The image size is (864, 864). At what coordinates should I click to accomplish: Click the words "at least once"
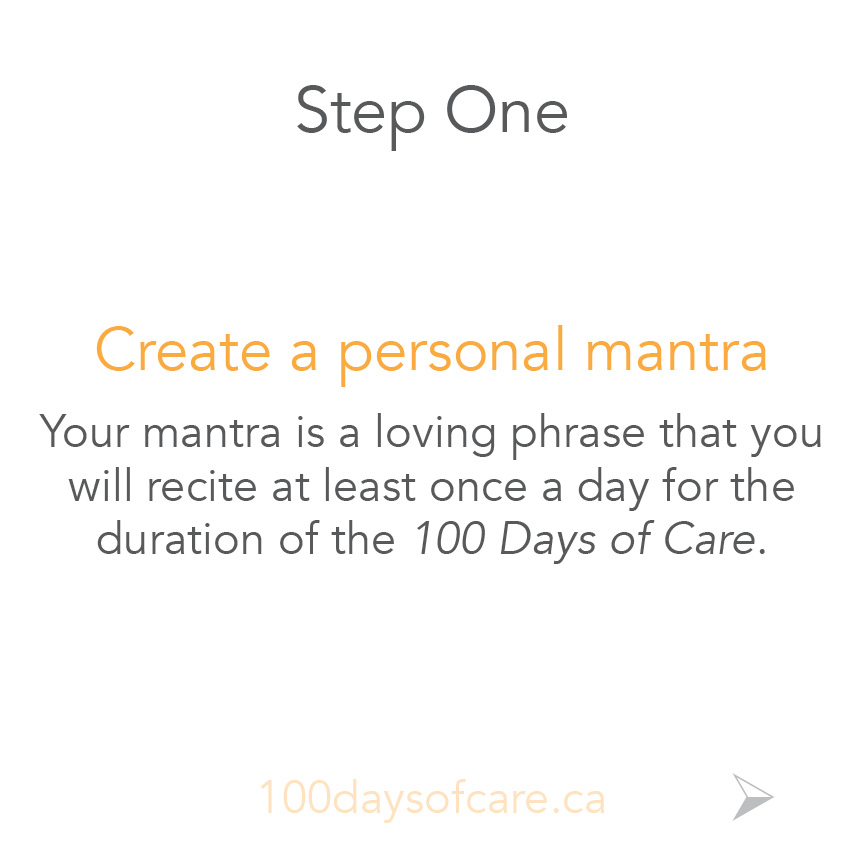(x=399, y=485)
